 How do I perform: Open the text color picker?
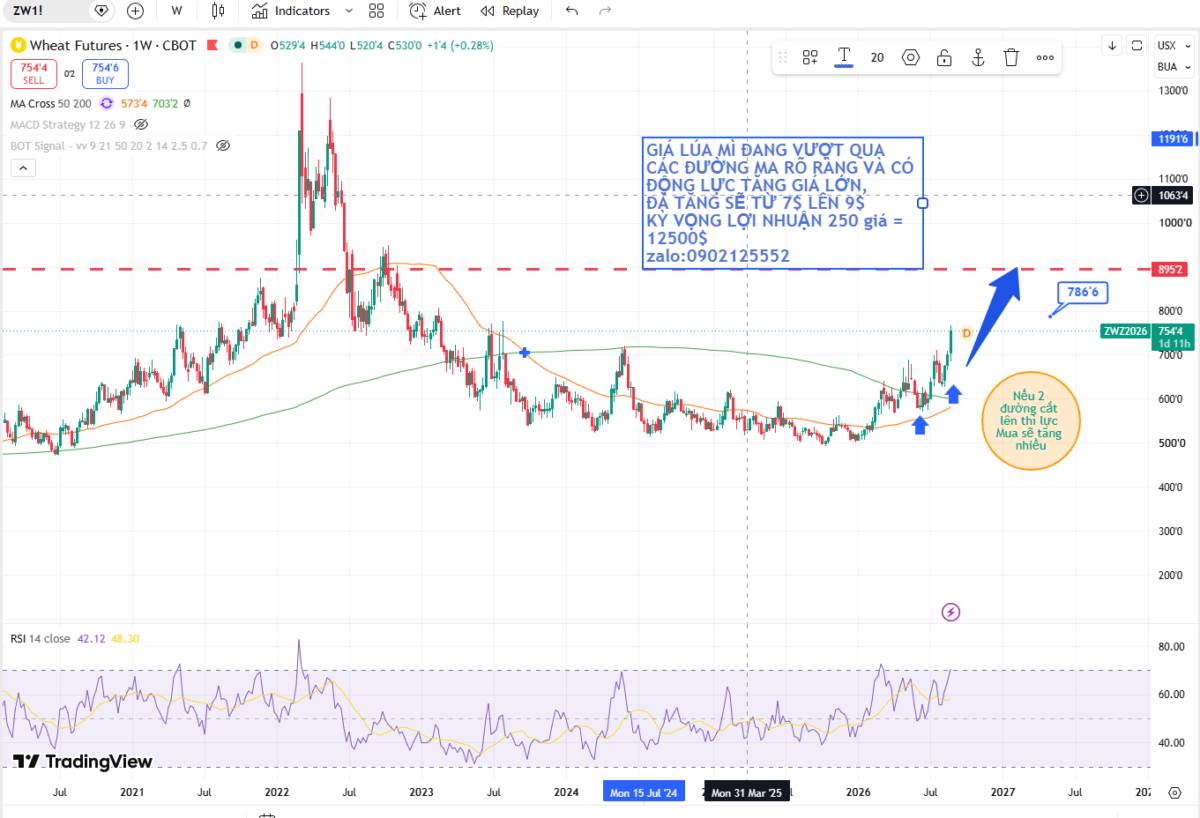(x=844, y=57)
